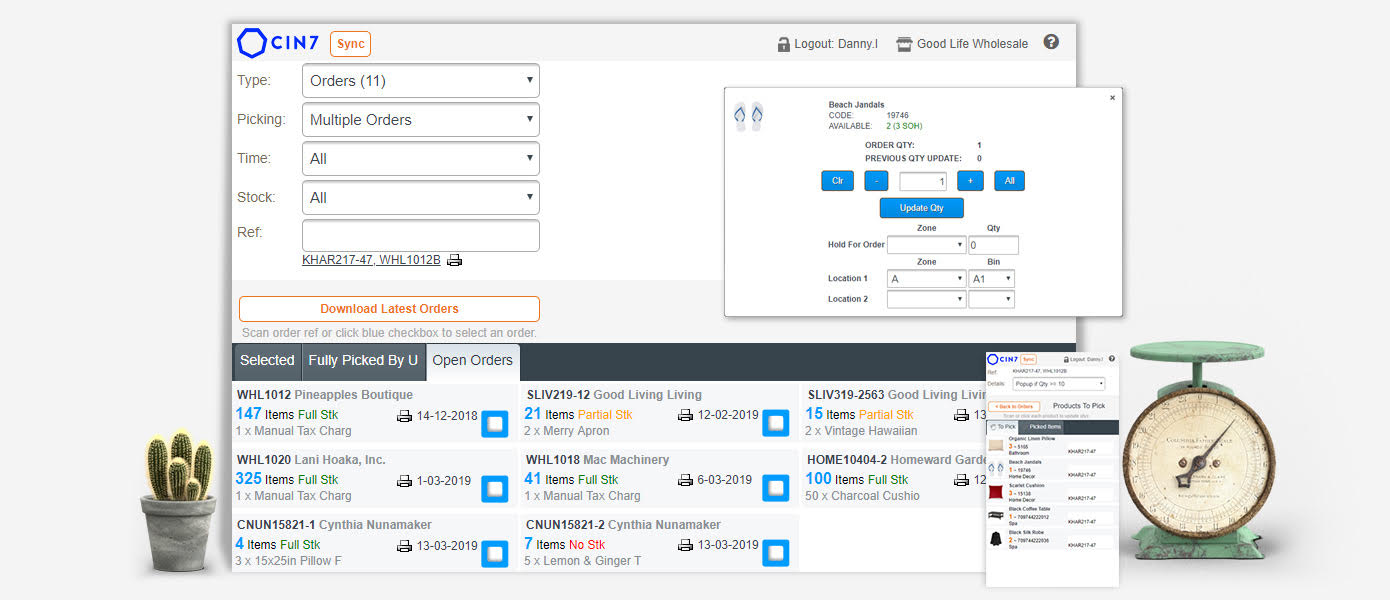The width and height of the screenshot is (1390, 600).
Task: Click Beach Jandals image in quantity popup
Action: 748,116
